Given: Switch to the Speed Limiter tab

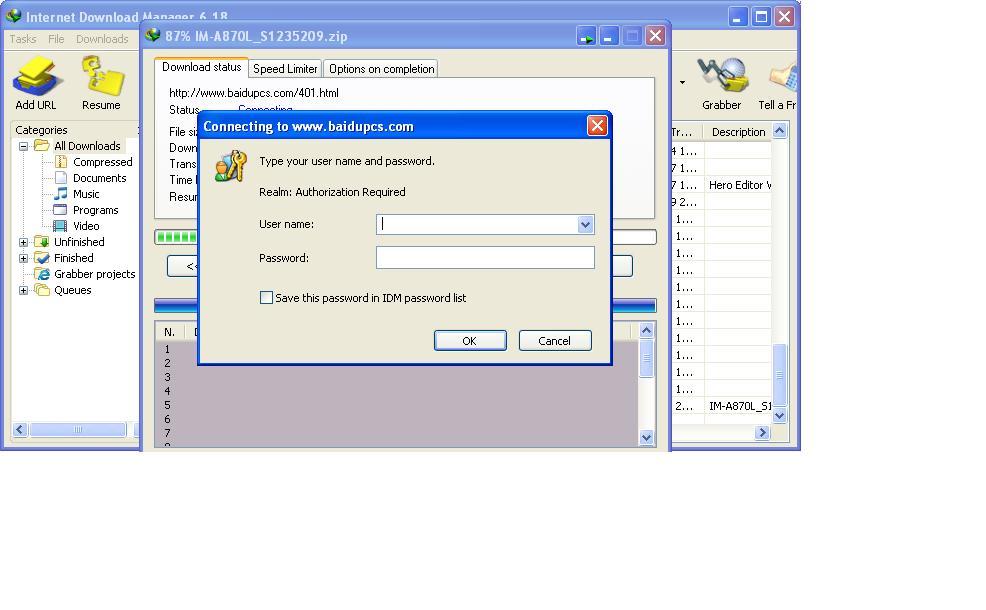Looking at the screenshot, I should (x=285, y=69).
